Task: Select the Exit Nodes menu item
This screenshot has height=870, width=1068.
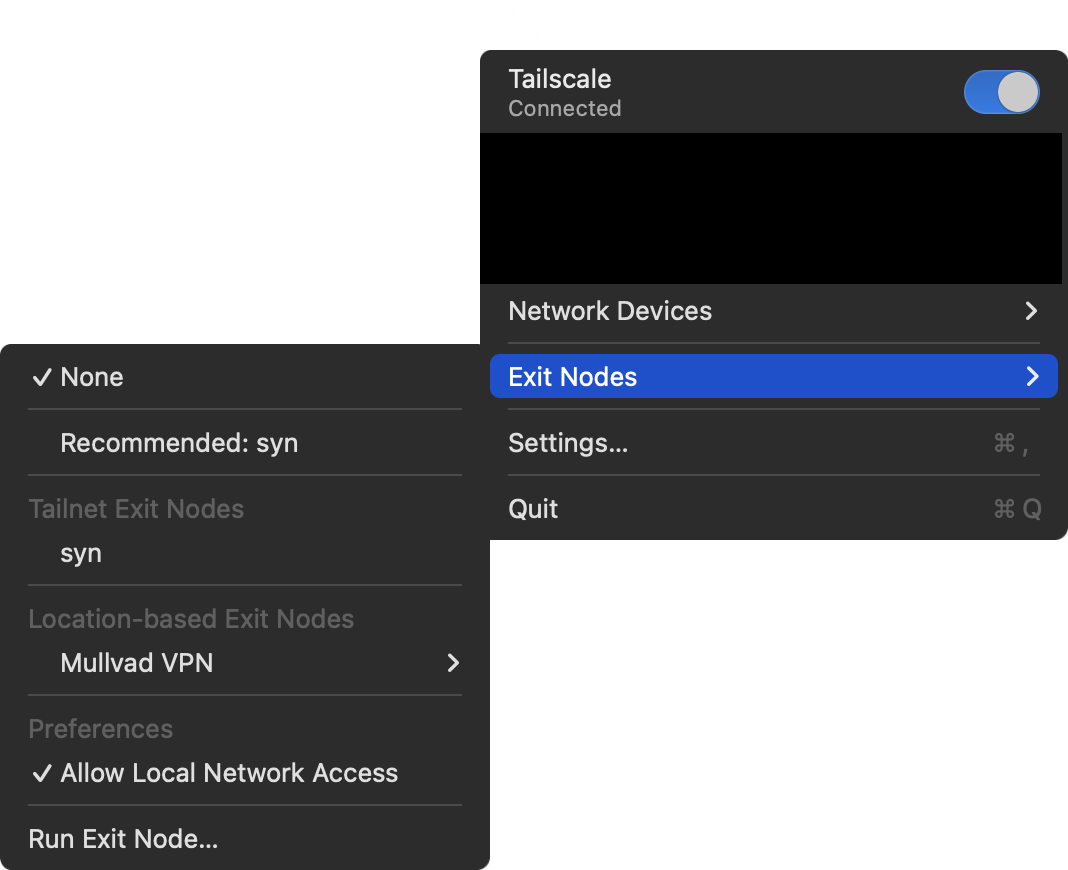Action: click(573, 377)
